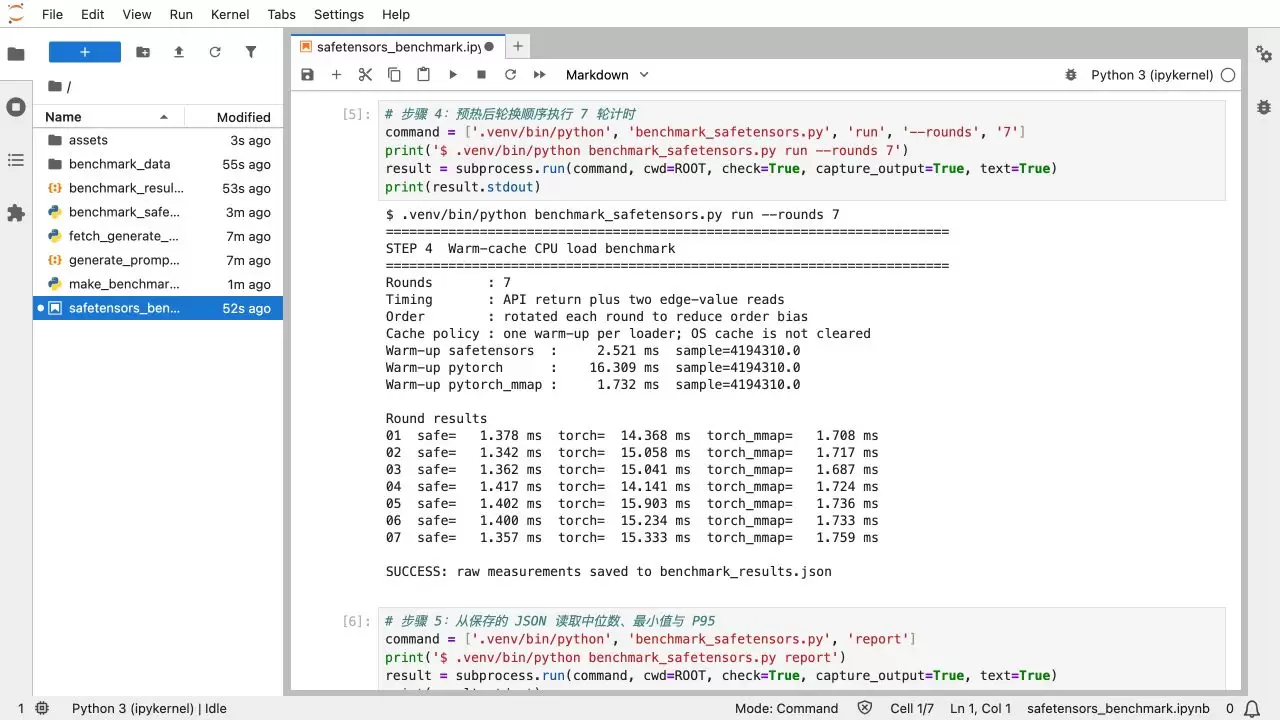
Task: Open Table of Contents sidebar panel
Action: [16, 160]
